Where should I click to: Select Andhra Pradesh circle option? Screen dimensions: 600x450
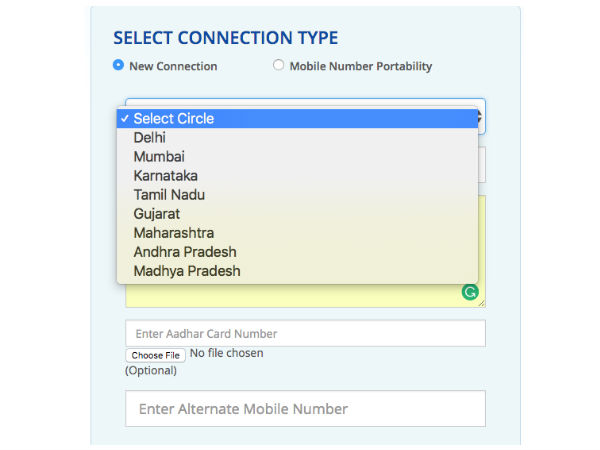click(185, 251)
